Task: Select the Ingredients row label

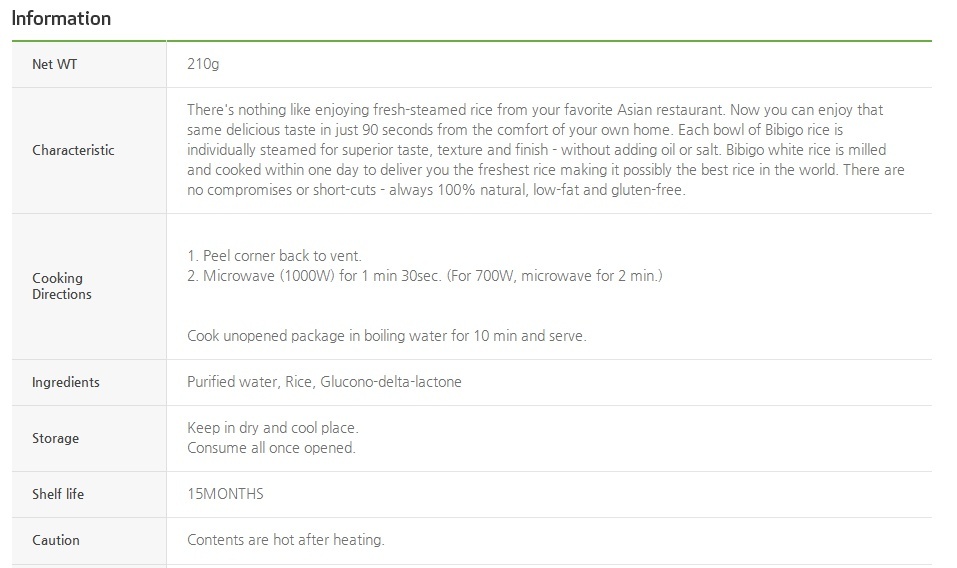Action: (x=66, y=382)
